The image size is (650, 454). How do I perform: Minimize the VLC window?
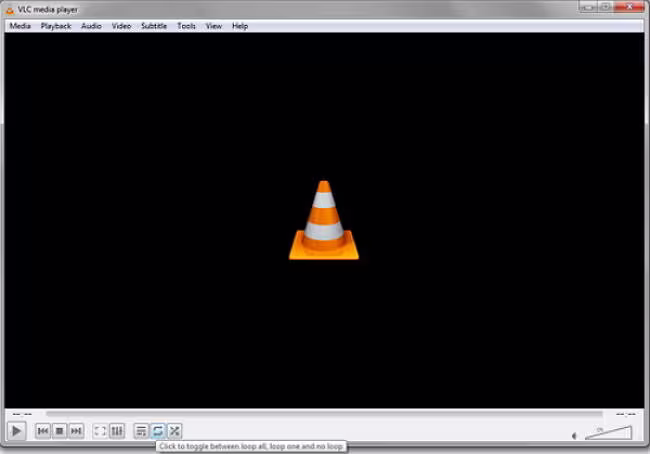[x=588, y=7]
